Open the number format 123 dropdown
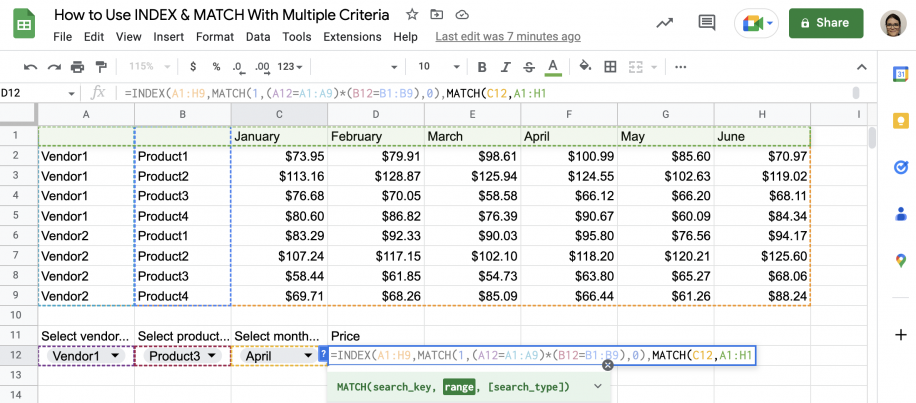916x403 pixels. 290,67
